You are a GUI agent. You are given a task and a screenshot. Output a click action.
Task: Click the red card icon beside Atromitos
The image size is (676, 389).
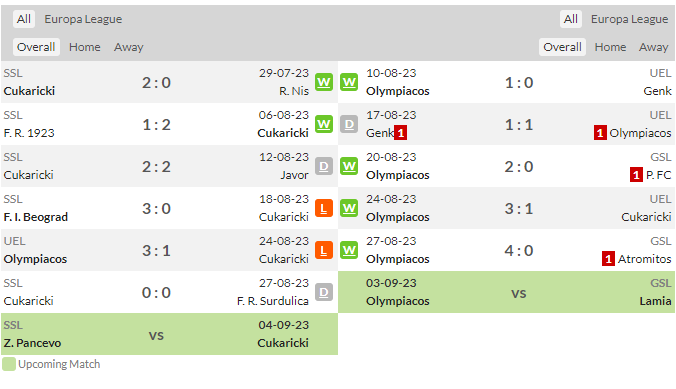coord(608,259)
